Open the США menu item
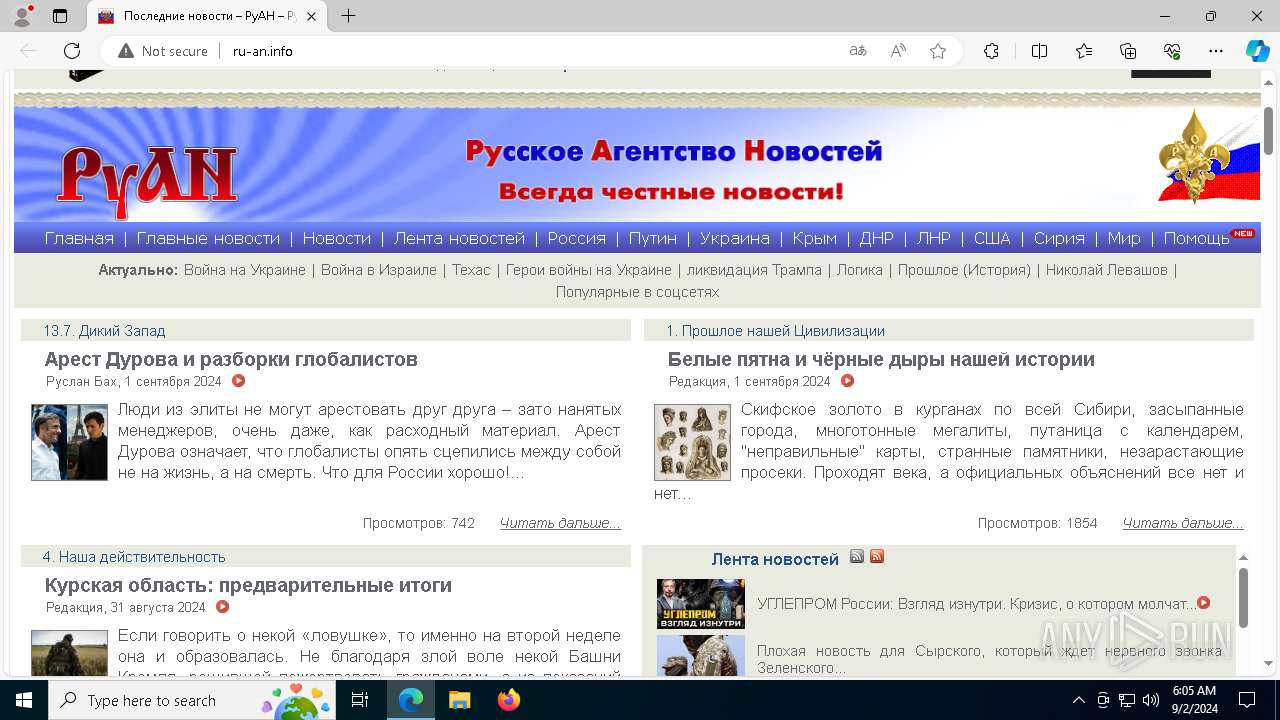1280x720 pixels. (992, 238)
